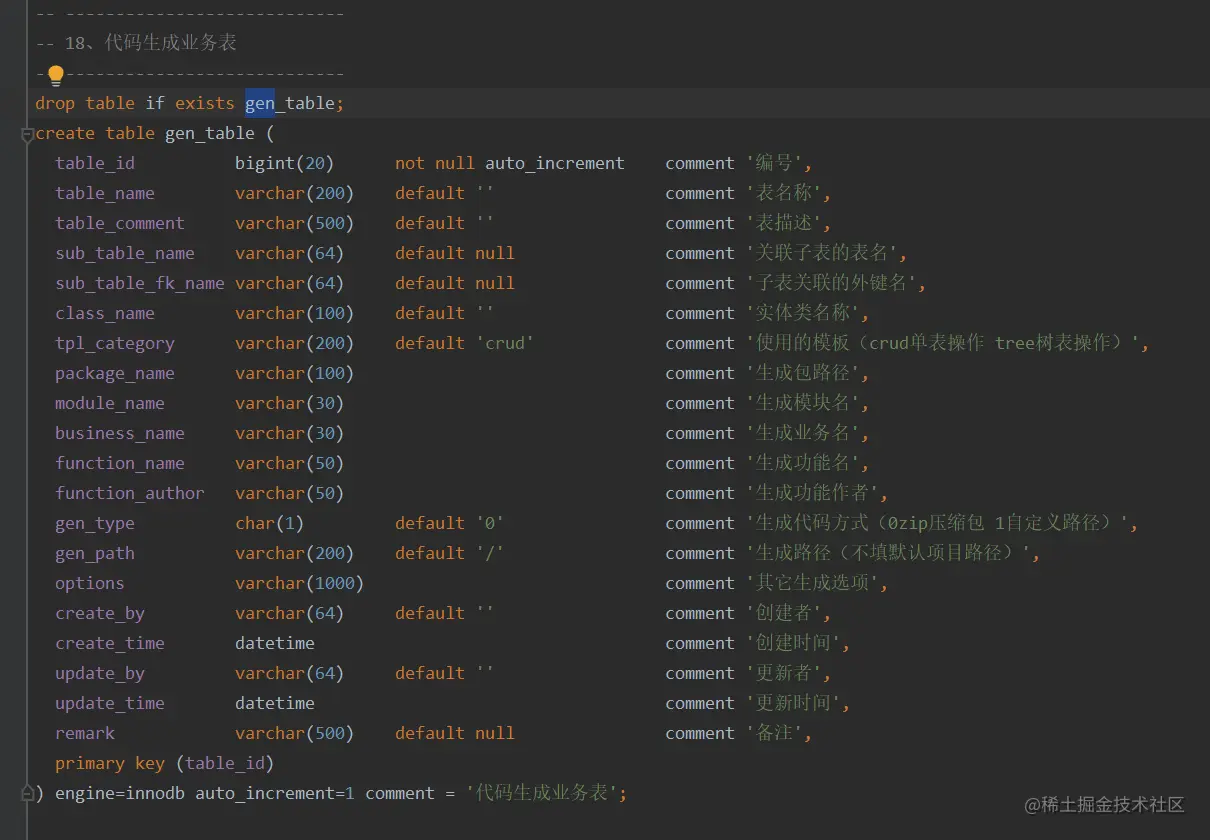Viewport: 1210px width, 840px height.
Task: Click the comment line '-- 18、代码生成业务表'
Action: (x=136, y=43)
